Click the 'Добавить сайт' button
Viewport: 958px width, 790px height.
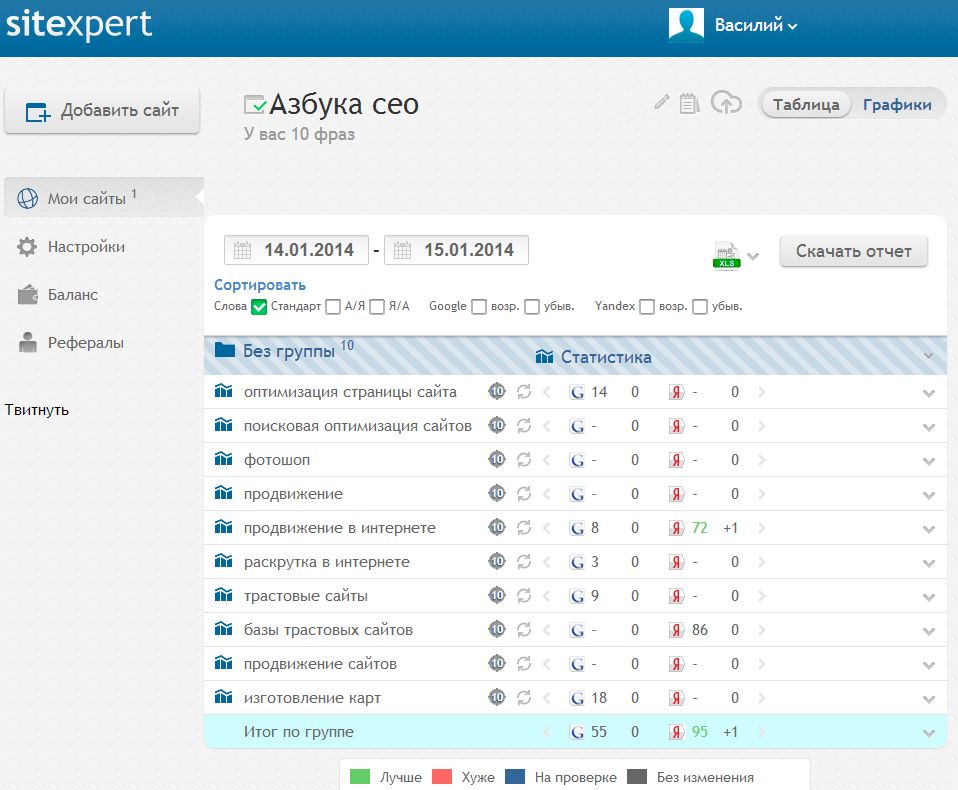pos(102,111)
